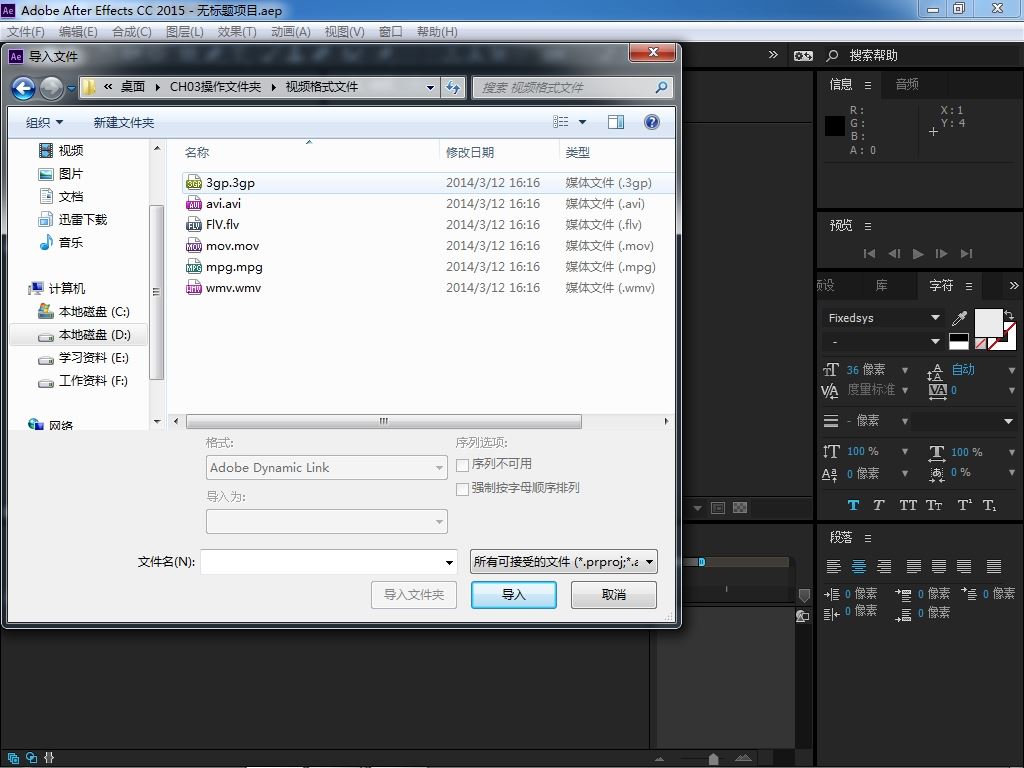
Task: Pick a color with the eyedropper in Character panel
Action: click(959, 318)
